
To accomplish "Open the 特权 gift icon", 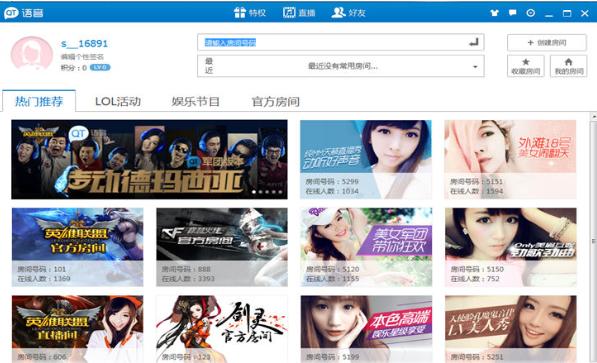I will 240,13.
